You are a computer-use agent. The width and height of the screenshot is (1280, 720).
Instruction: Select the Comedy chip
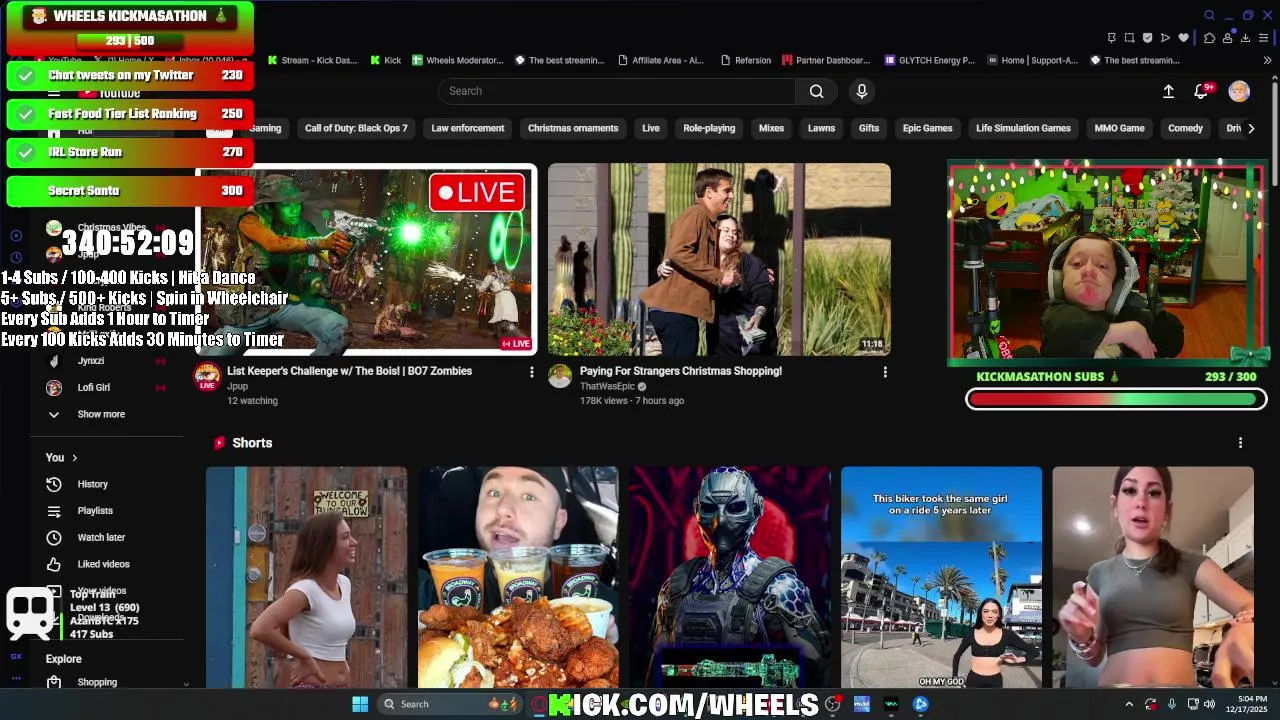(1185, 128)
